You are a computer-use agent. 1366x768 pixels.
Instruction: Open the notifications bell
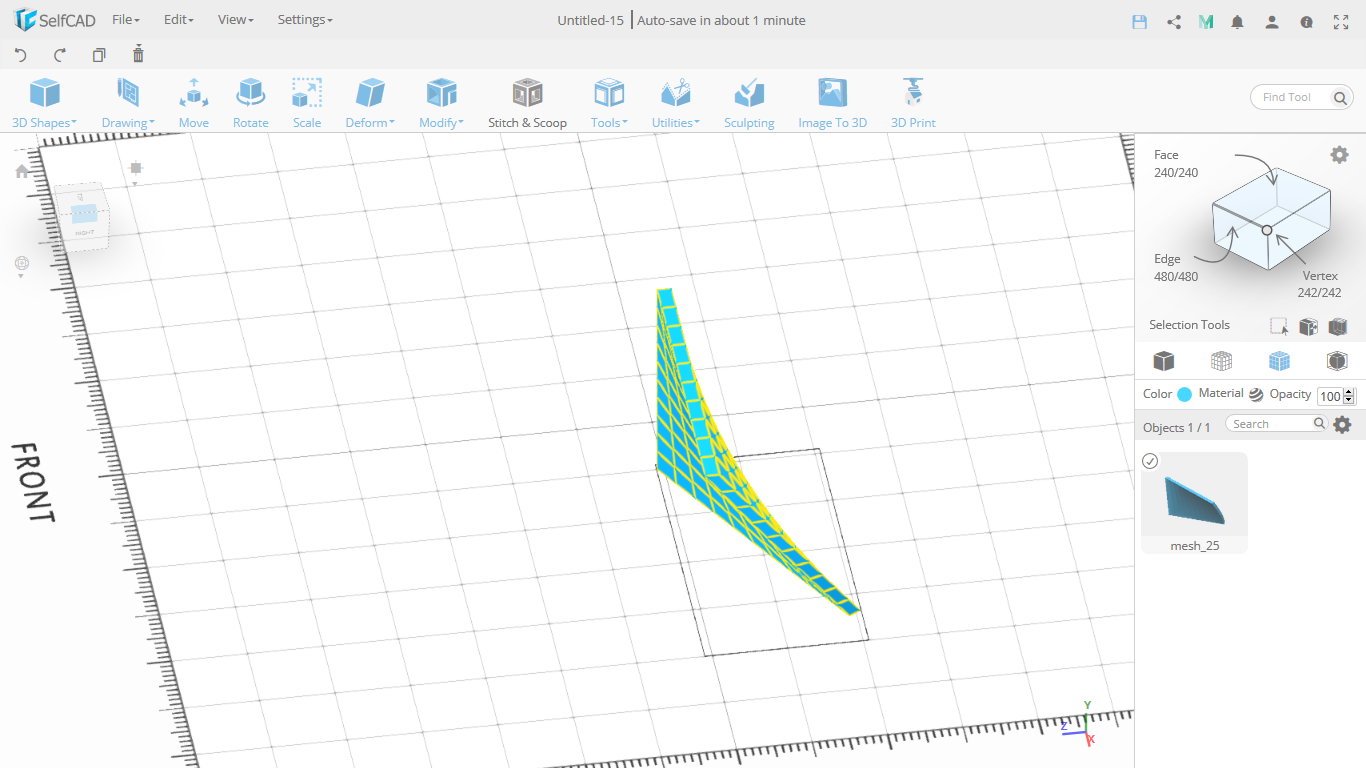pos(1238,22)
